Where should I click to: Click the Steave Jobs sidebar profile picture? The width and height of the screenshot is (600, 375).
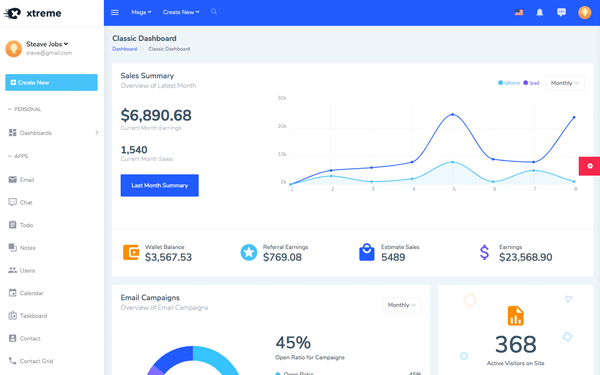pos(13,49)
